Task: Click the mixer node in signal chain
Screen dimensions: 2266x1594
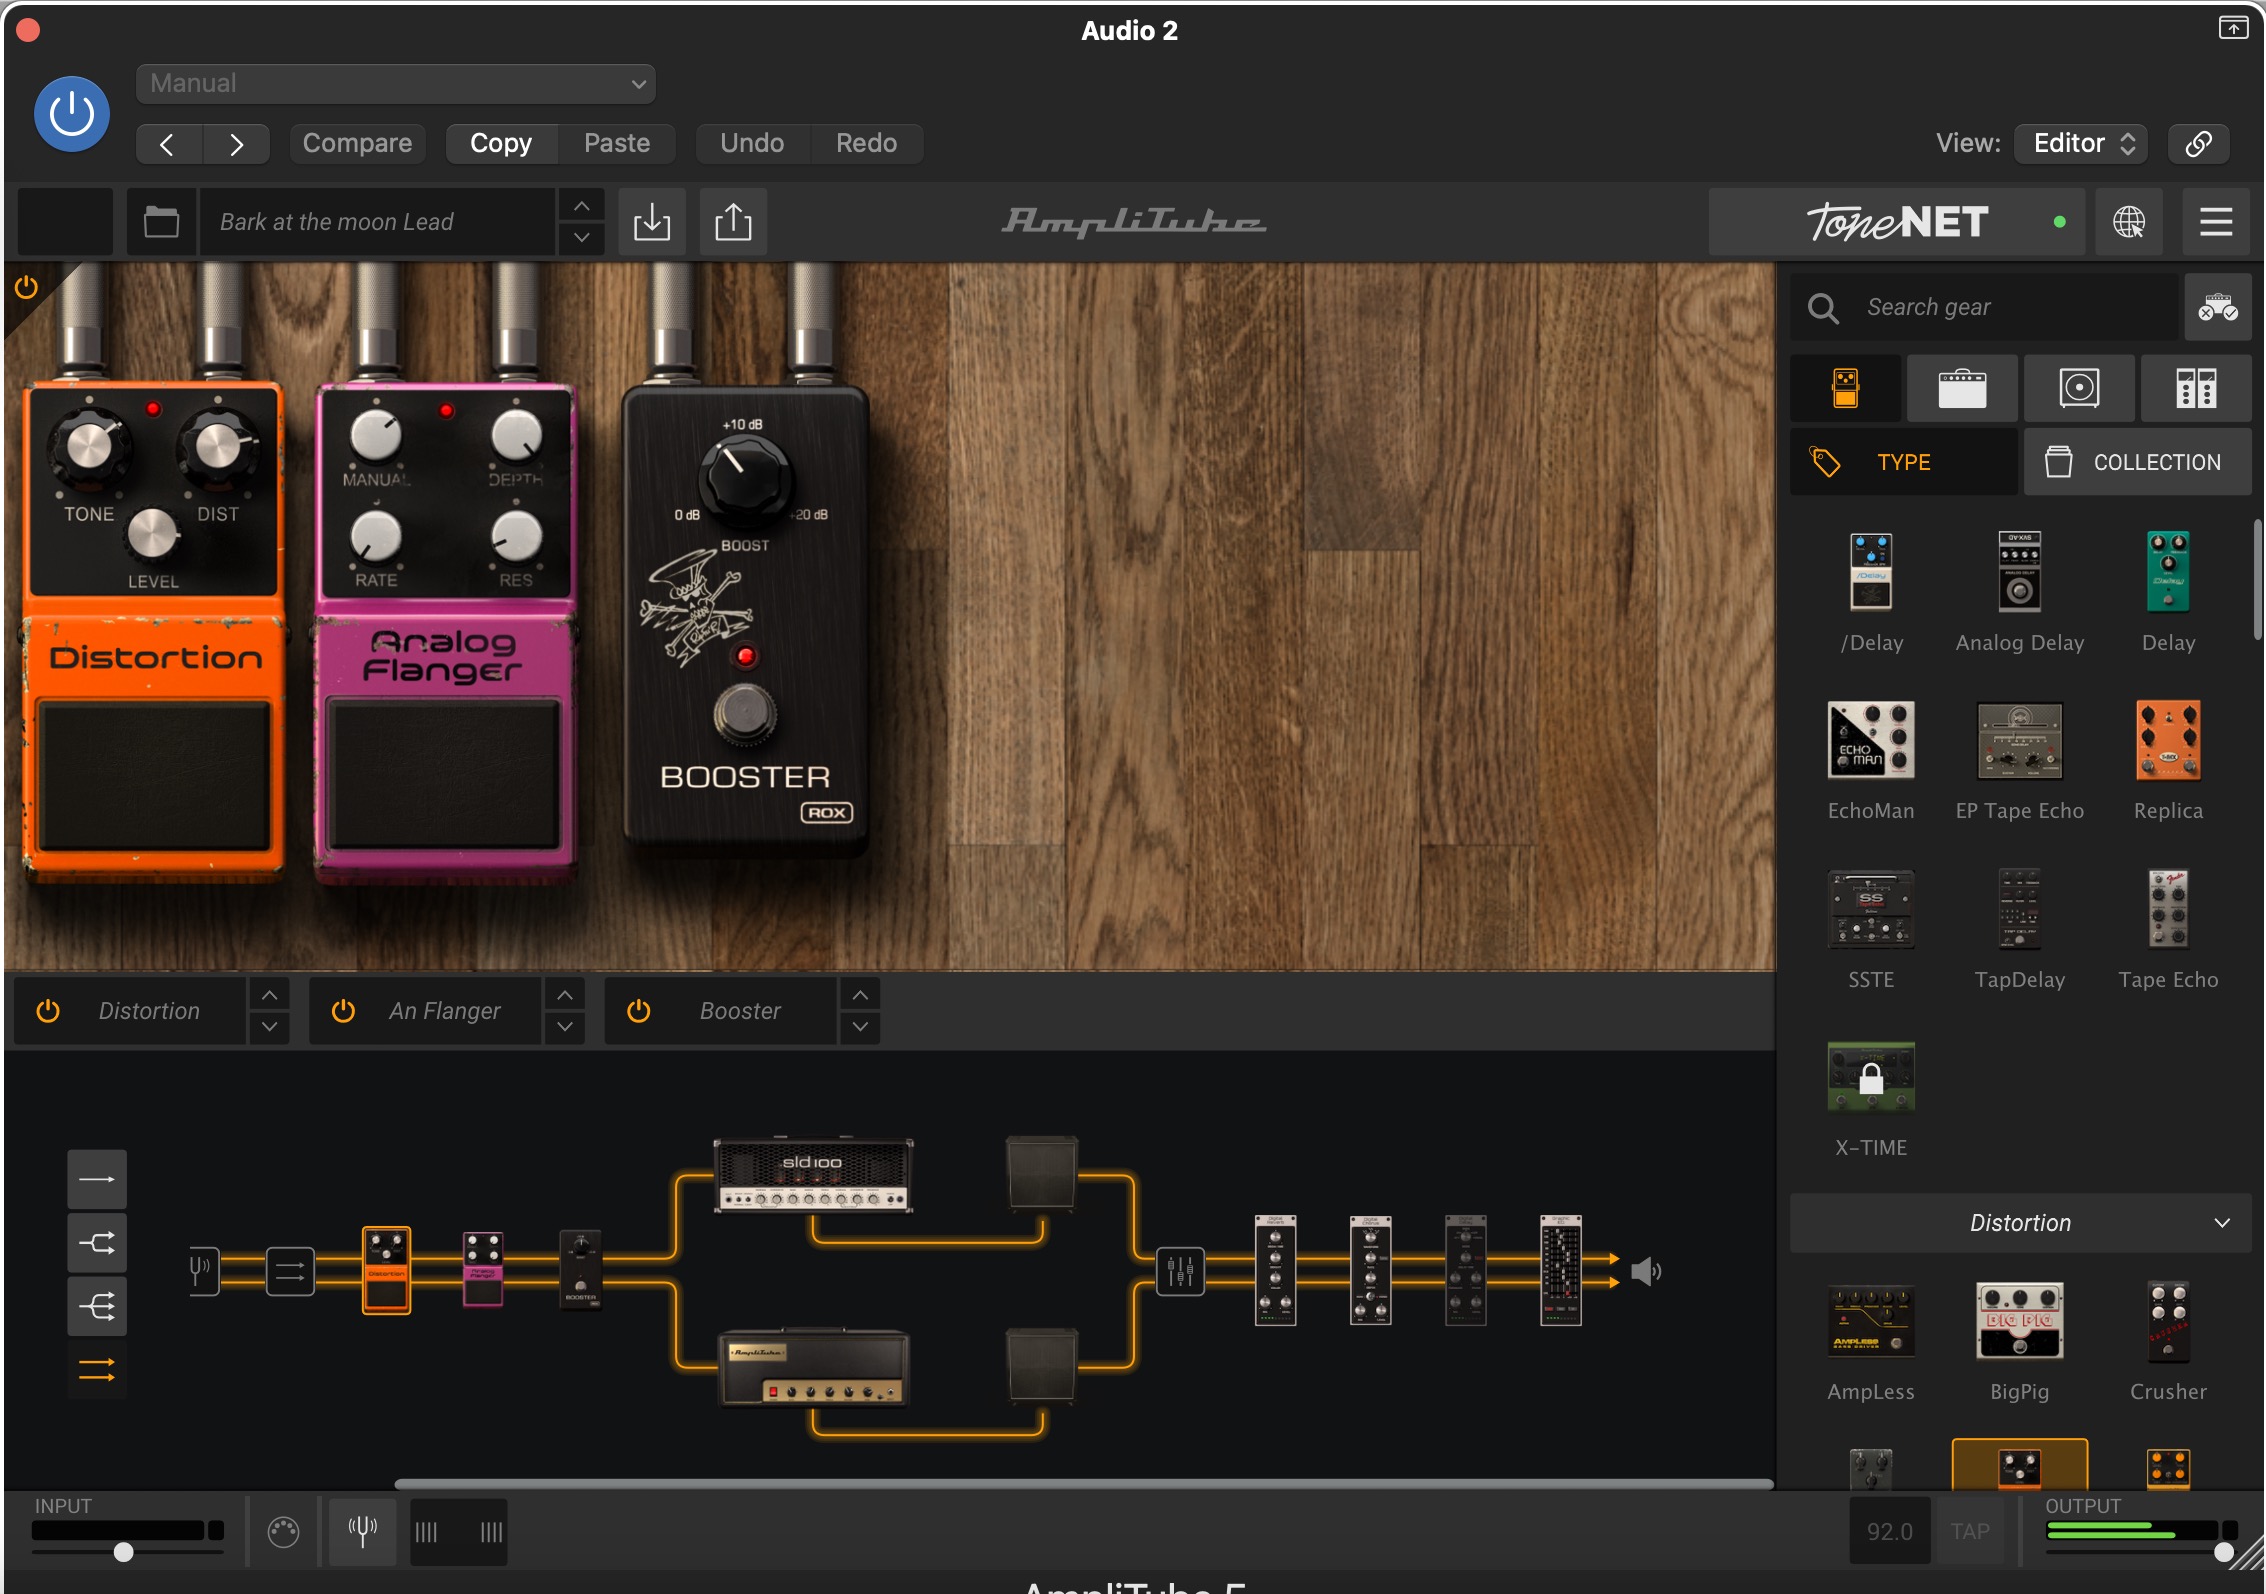Action: click(x=1180, y=1271)
